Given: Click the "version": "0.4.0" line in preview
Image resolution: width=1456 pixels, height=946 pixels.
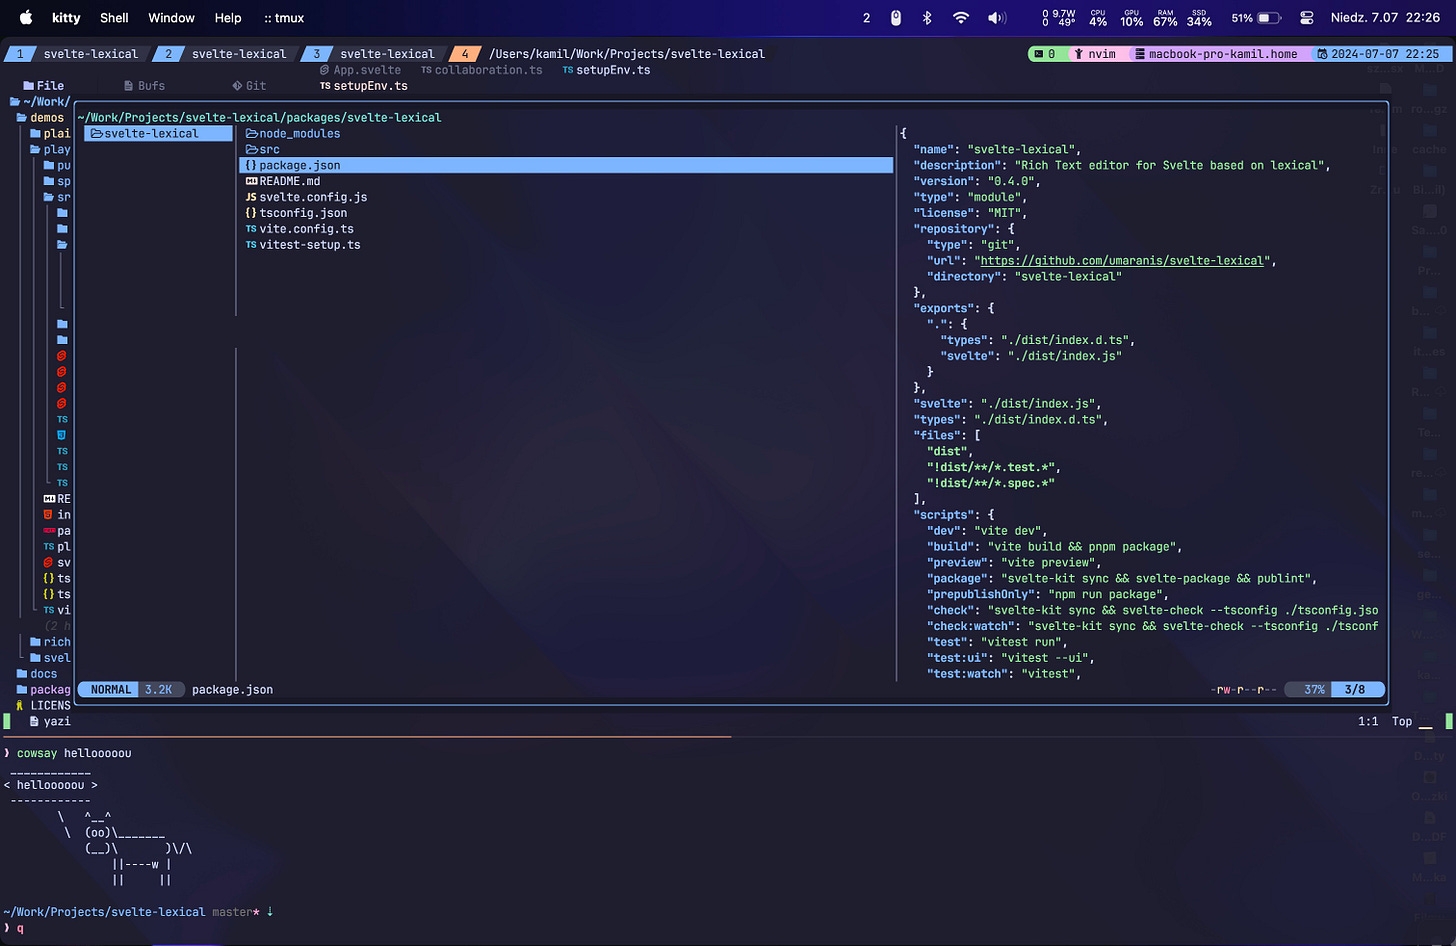Looking at the screenshot, I should click(x=976, y=181).
